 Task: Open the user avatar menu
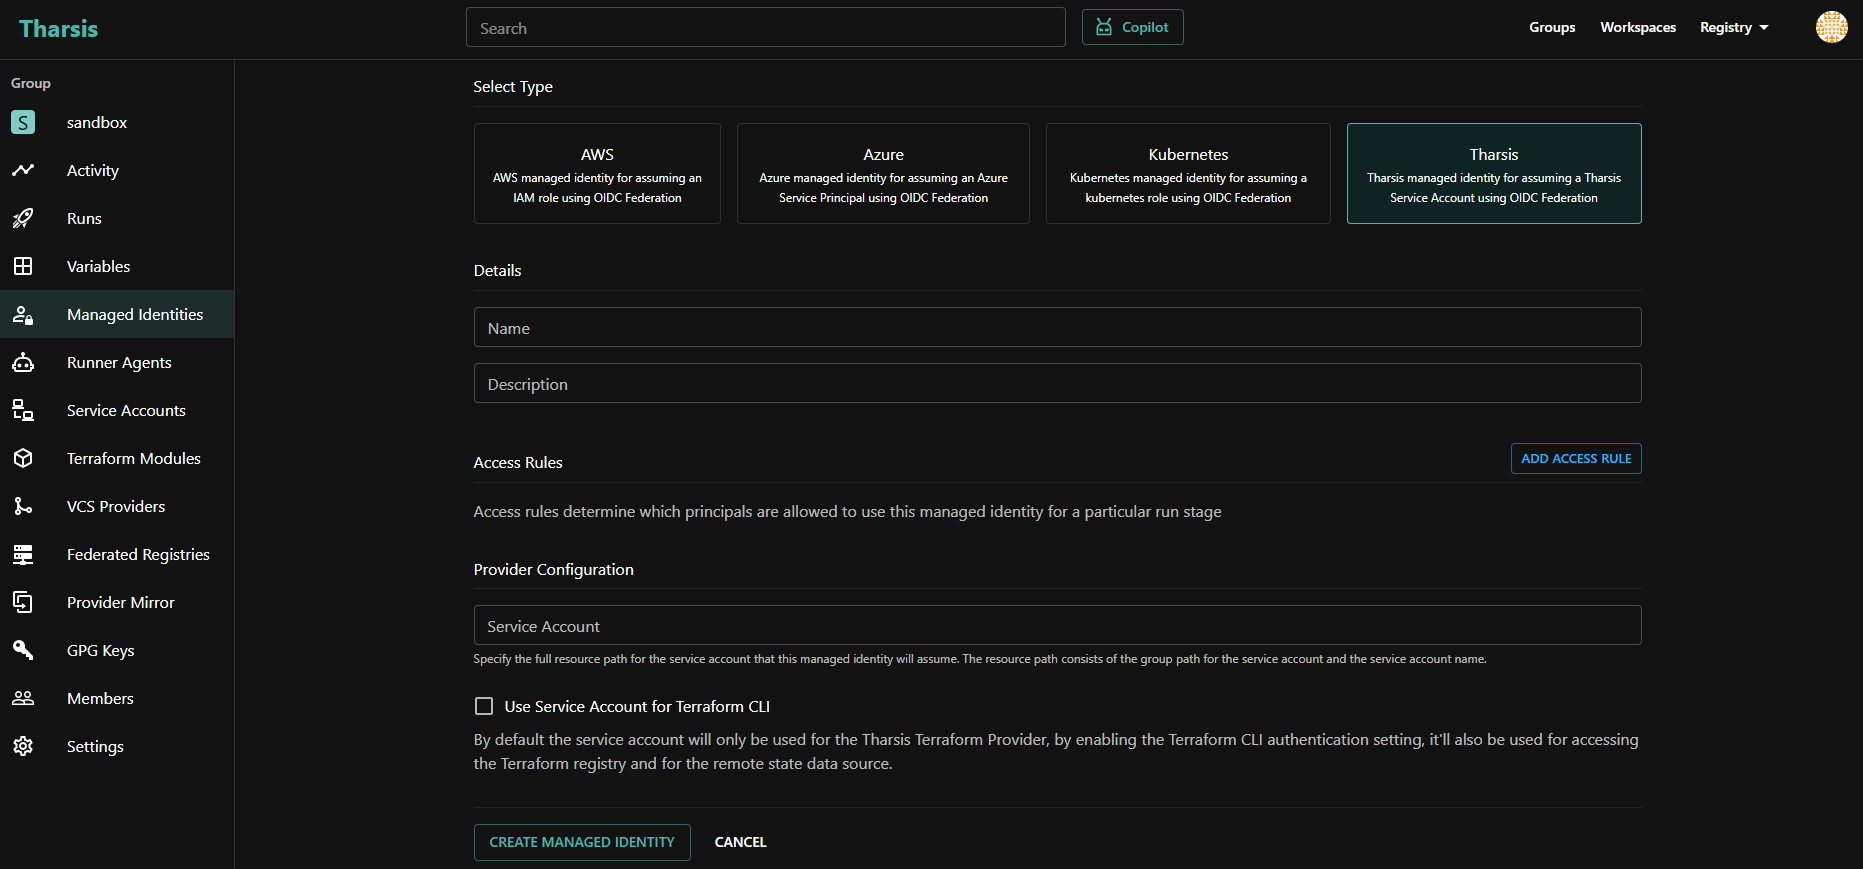1832,27
